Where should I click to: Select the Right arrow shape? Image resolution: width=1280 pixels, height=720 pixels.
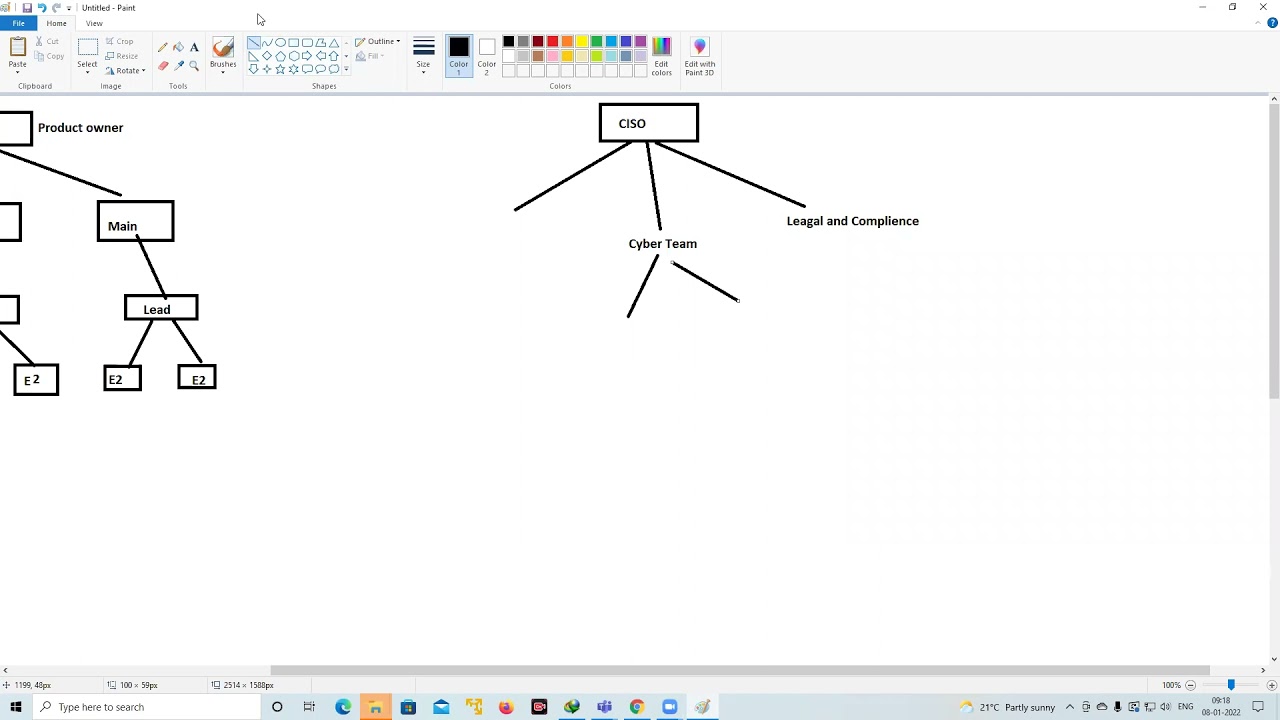point(307,56)
